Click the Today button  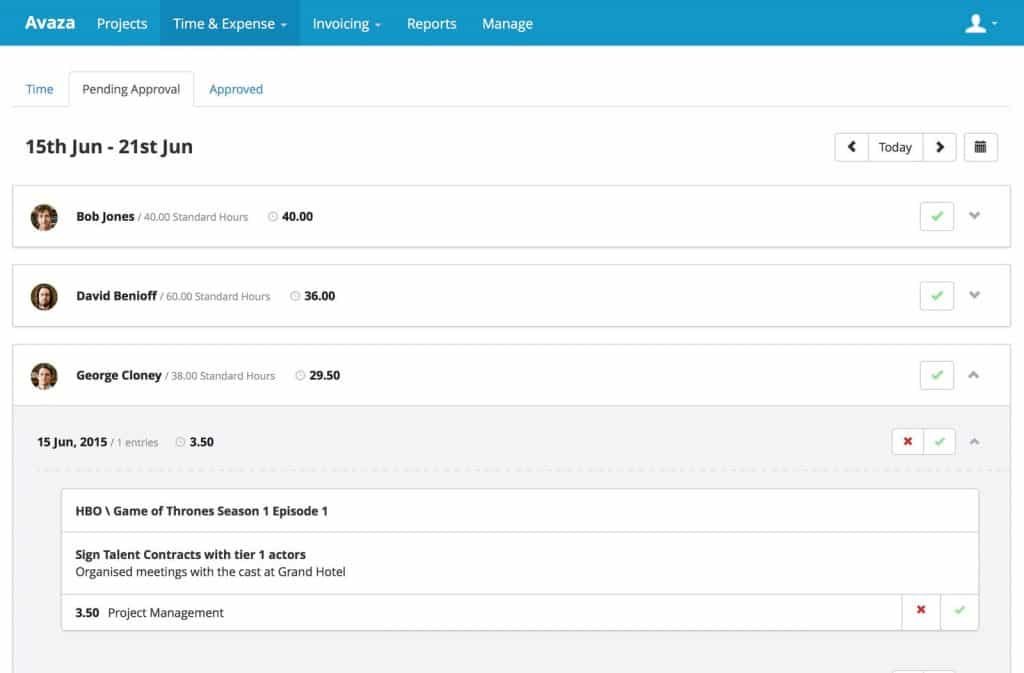point(895,147)
